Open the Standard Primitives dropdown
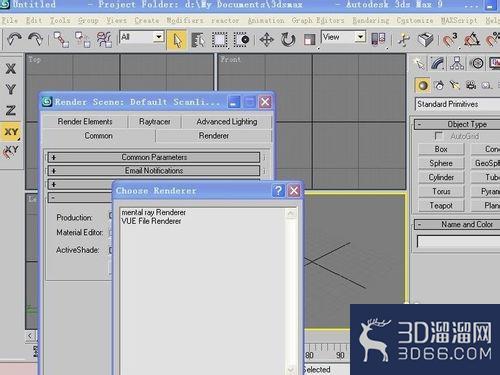 pyautogui.click(x=457, y=104)
